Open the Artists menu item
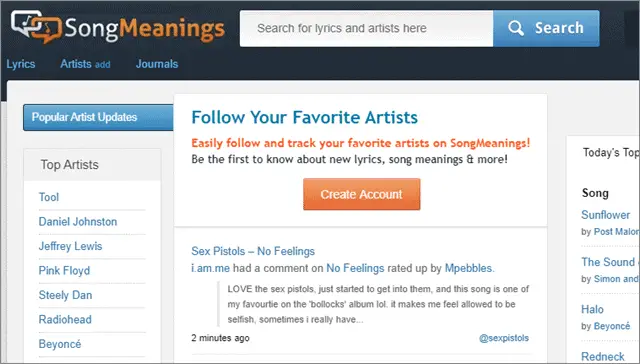 coord(76,64)
